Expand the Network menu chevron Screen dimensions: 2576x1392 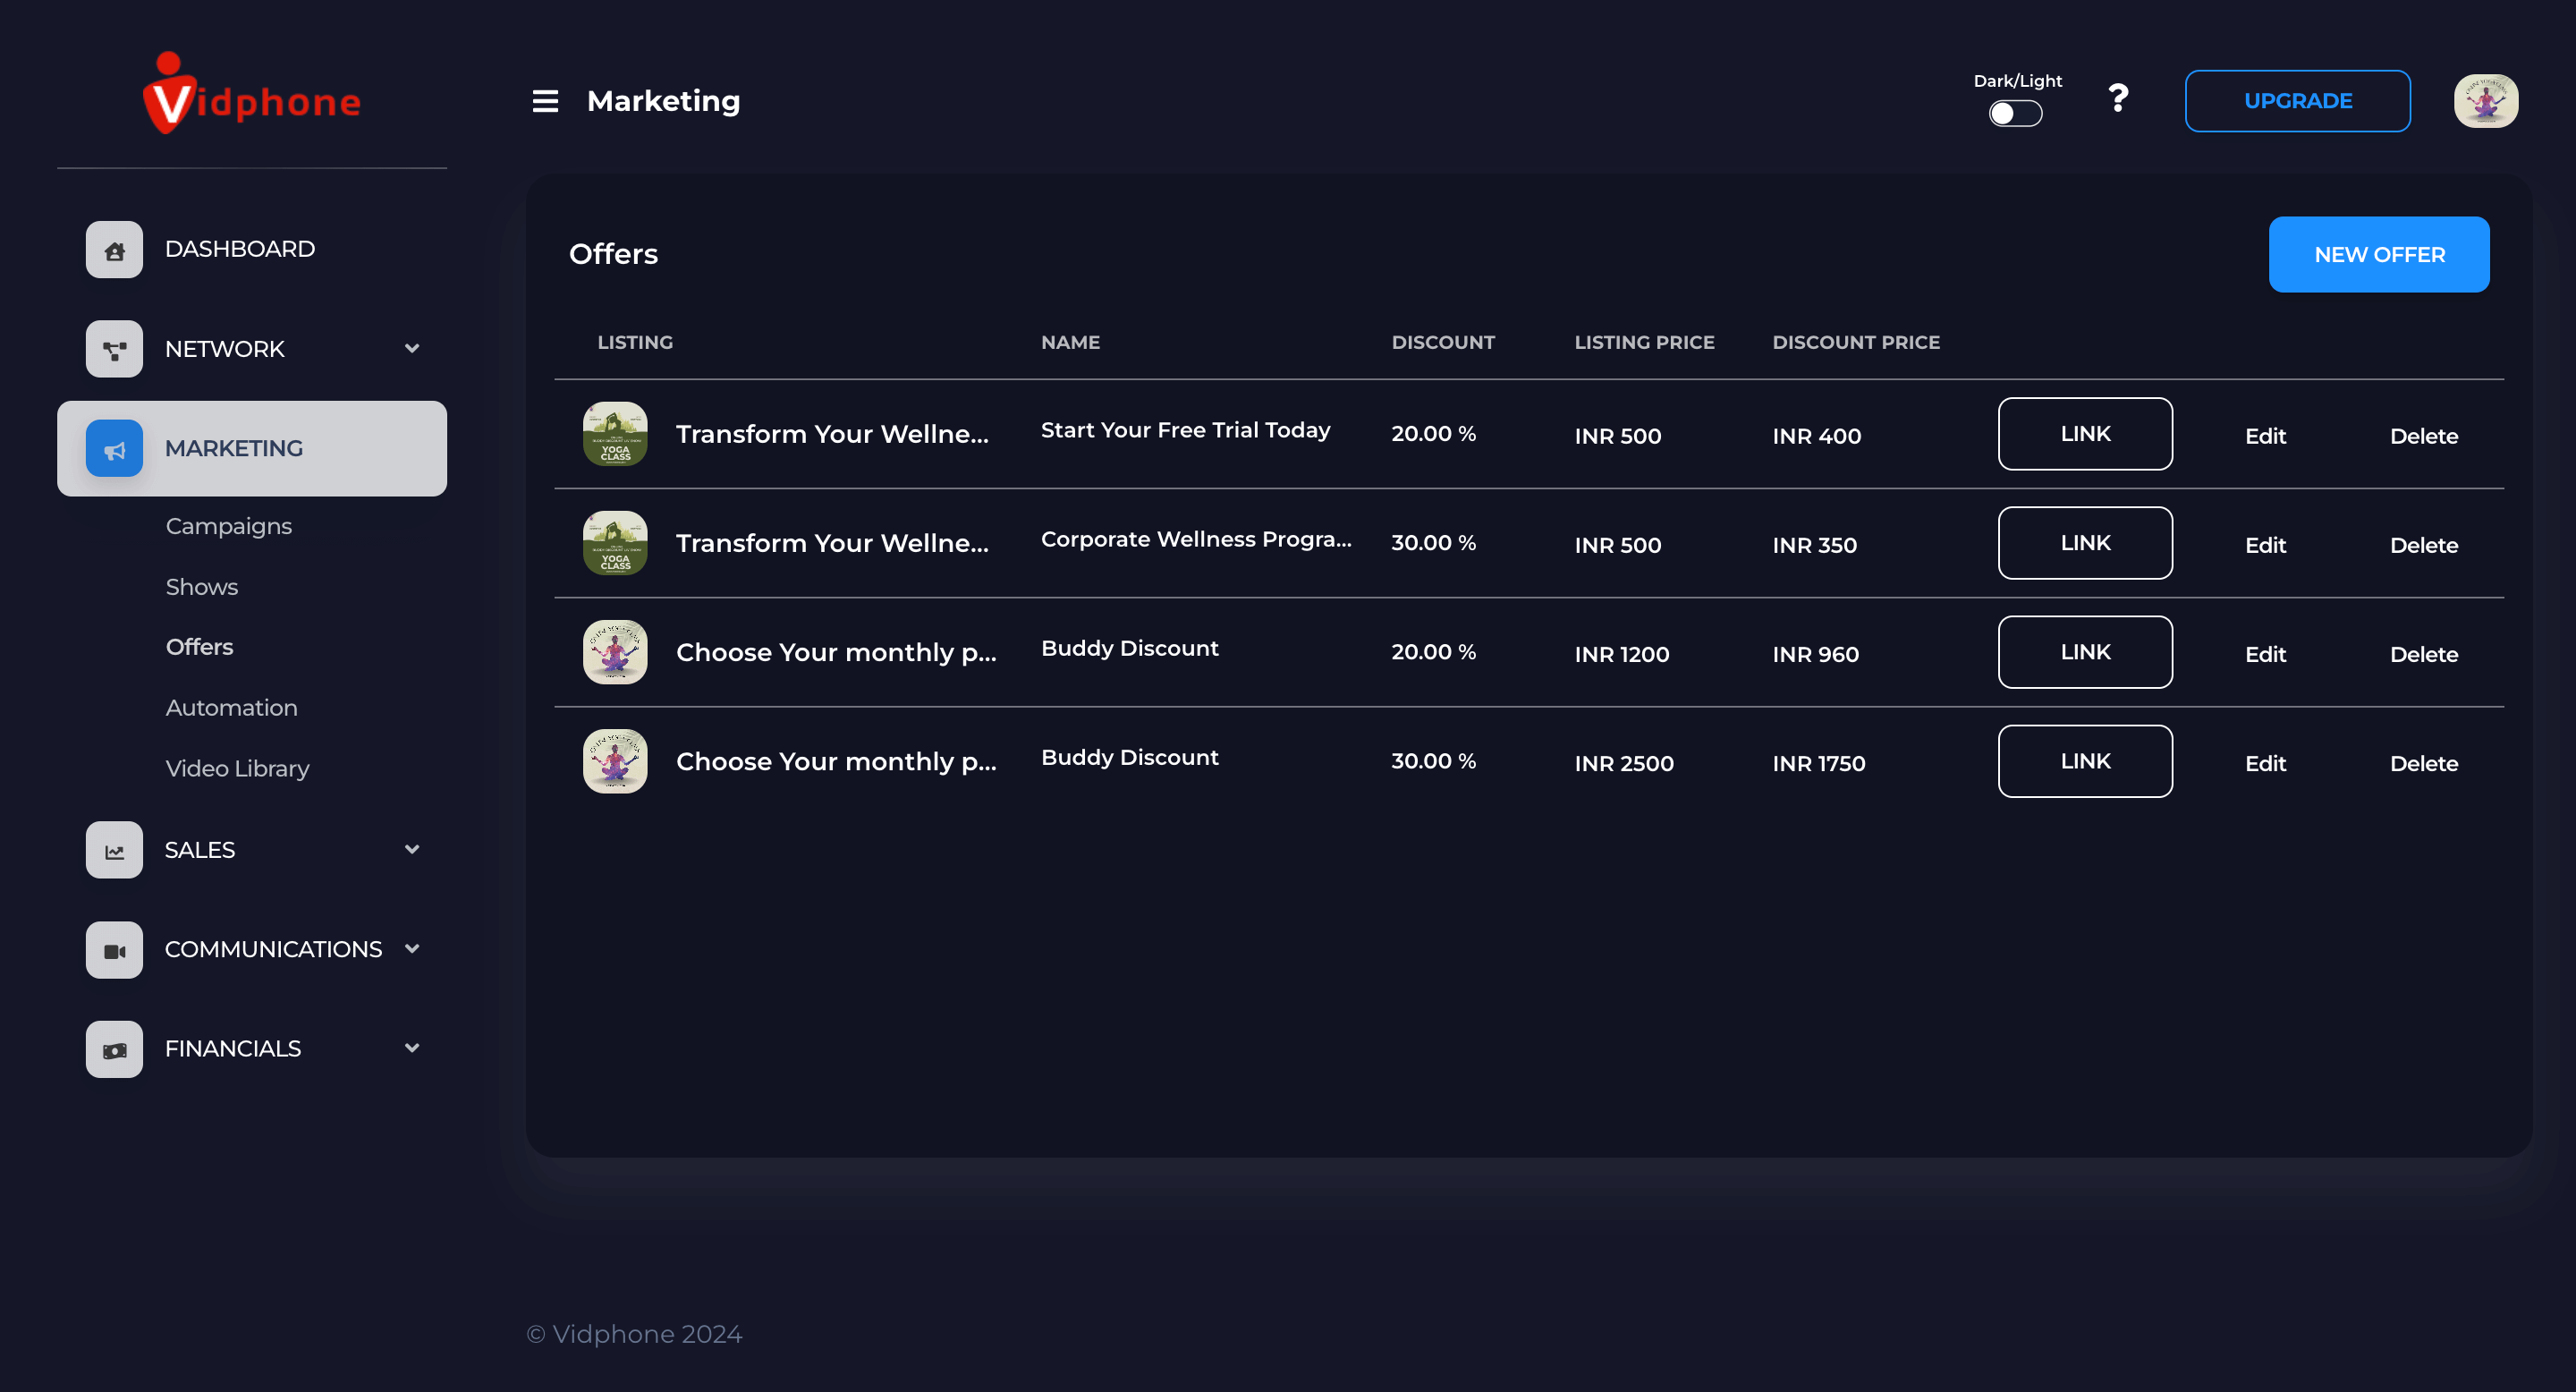pos(412,349)
